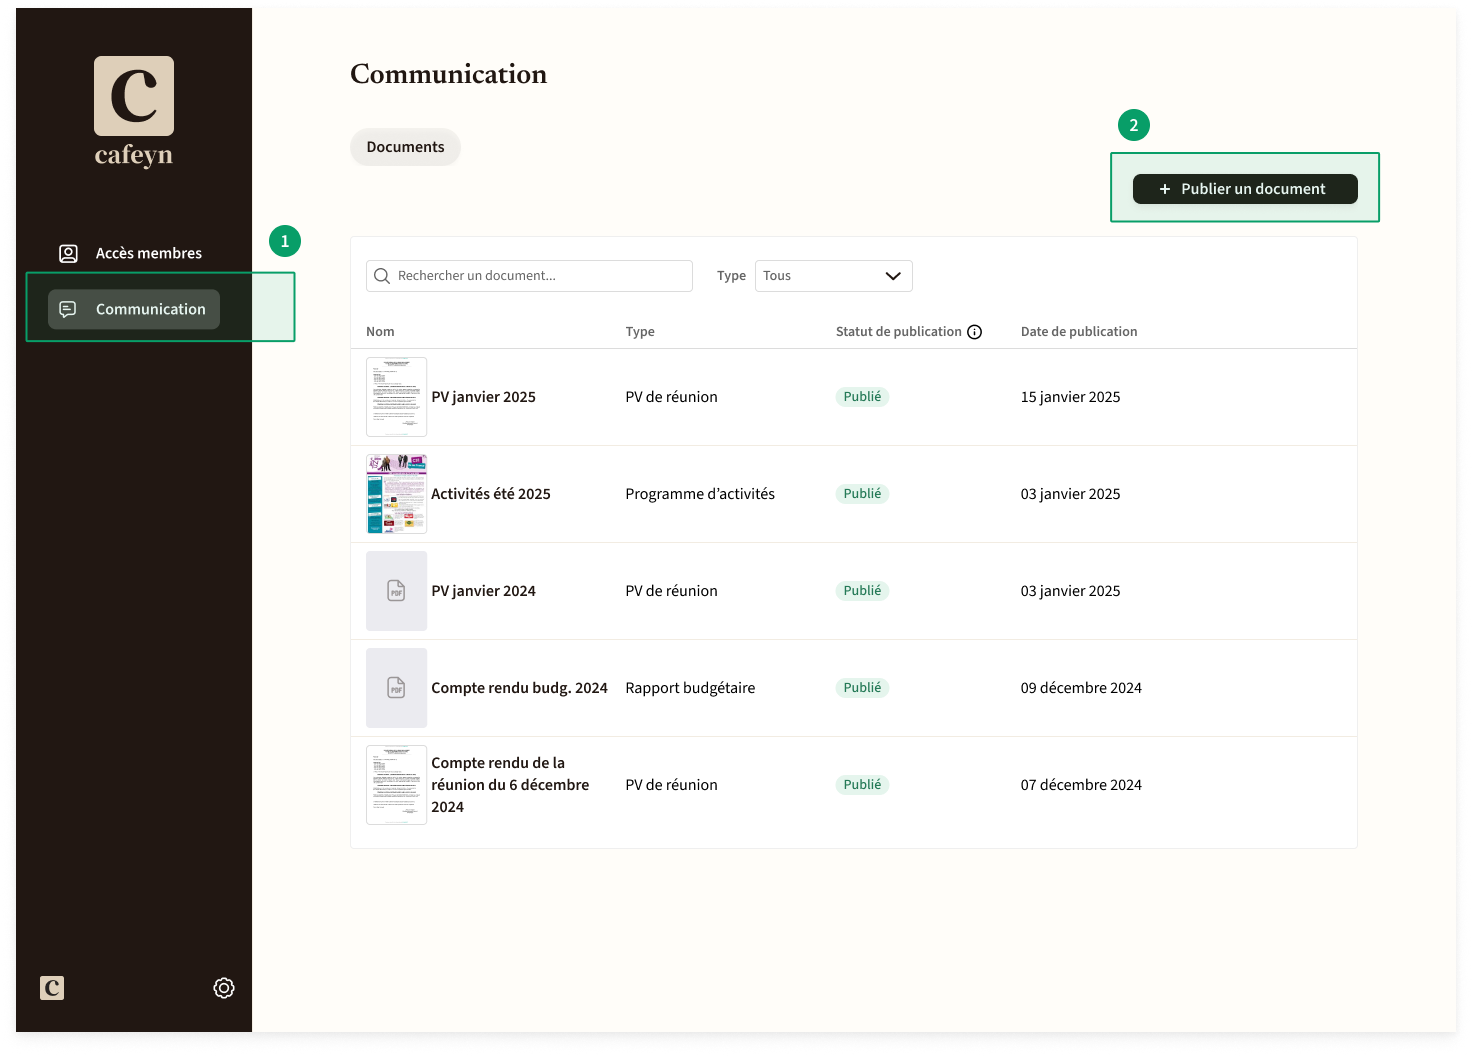Expand the Type filter dropdown chevron
1472x1056 pixels.
pyautogui.click(x=893, y=276)
